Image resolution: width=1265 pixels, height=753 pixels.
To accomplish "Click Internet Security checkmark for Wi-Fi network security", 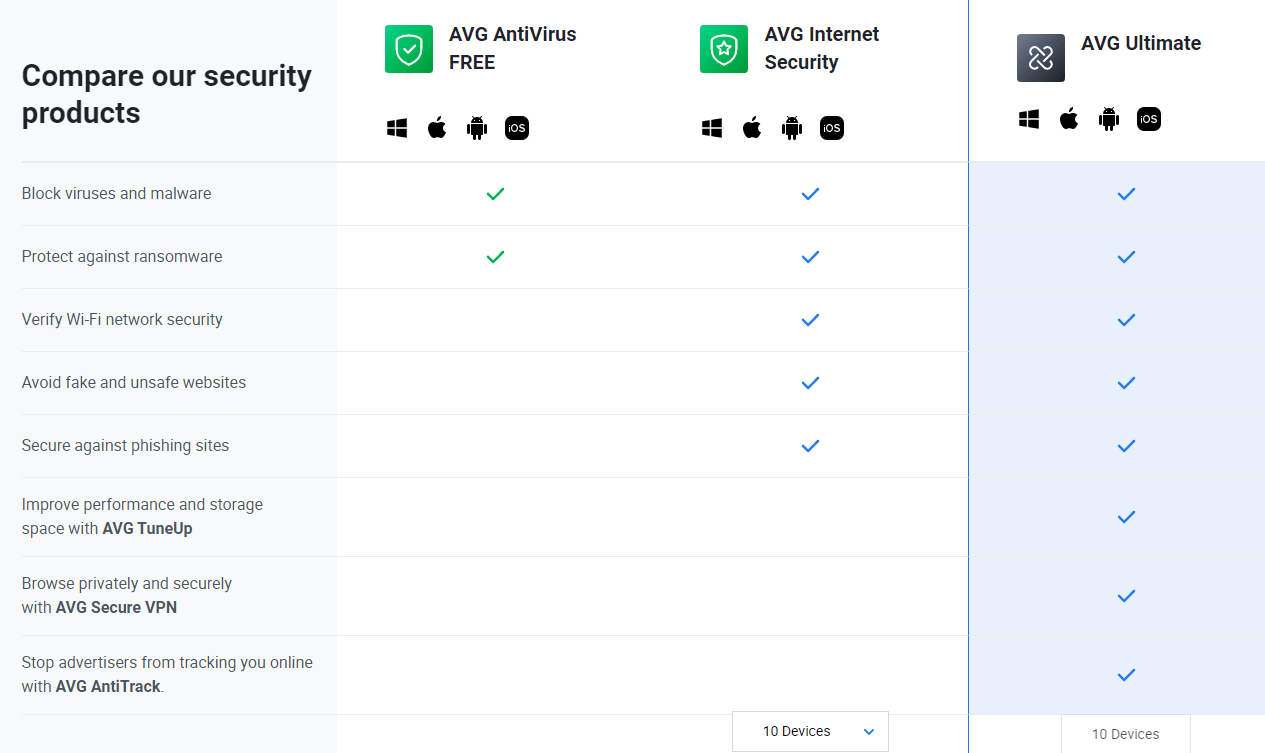I will (x=810, y=320).
